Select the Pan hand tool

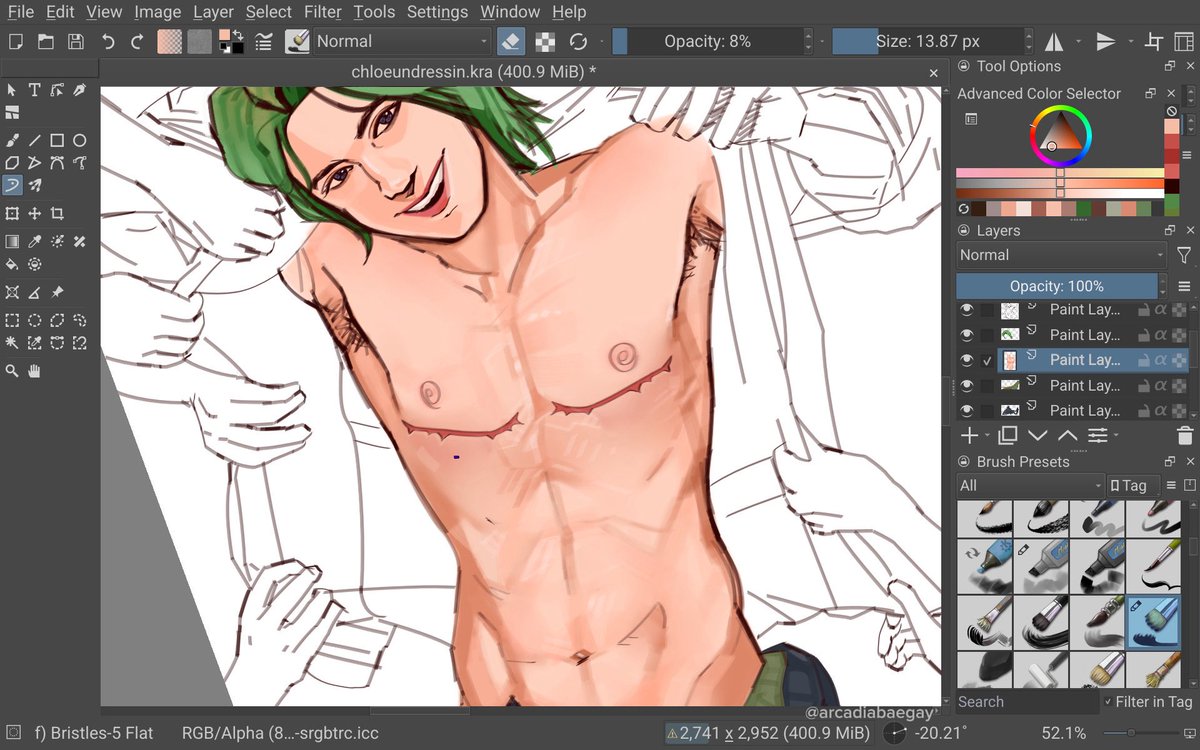[x=34, y=371]
